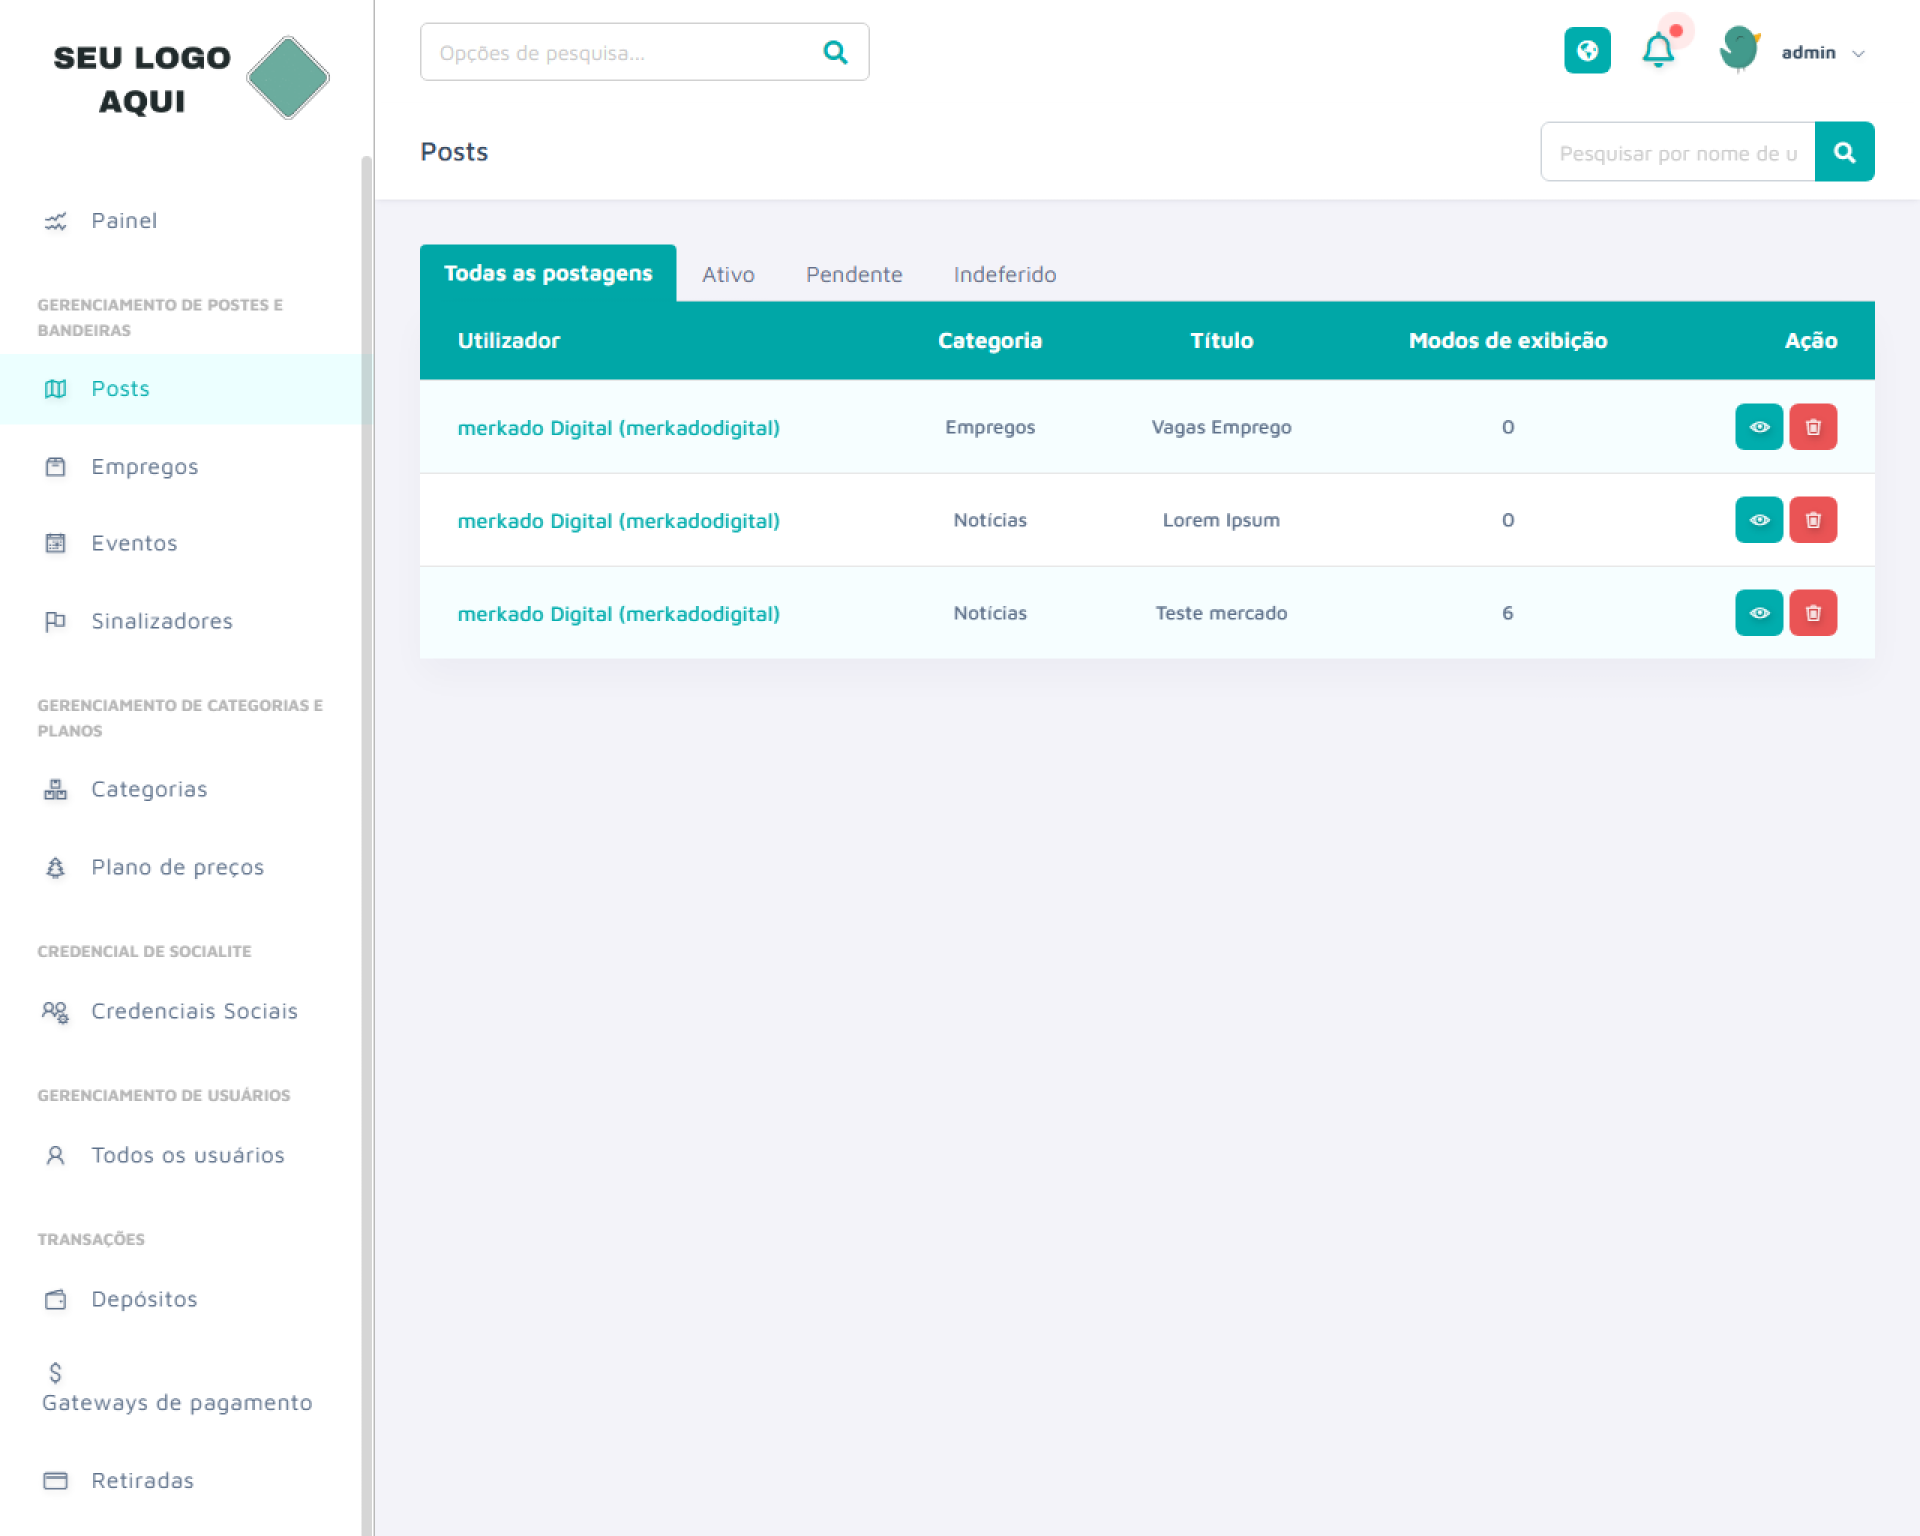Click the teal globe icon button
This screenshot has height=1536, width=1920.
click(1587, 50)
